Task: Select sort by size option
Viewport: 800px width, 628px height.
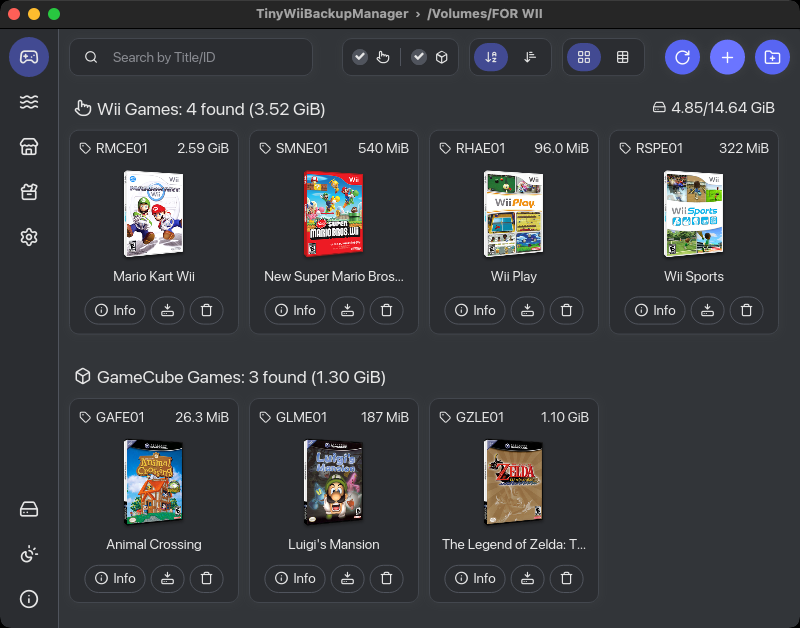Action: pyautogui.click(x=530, y=57)
